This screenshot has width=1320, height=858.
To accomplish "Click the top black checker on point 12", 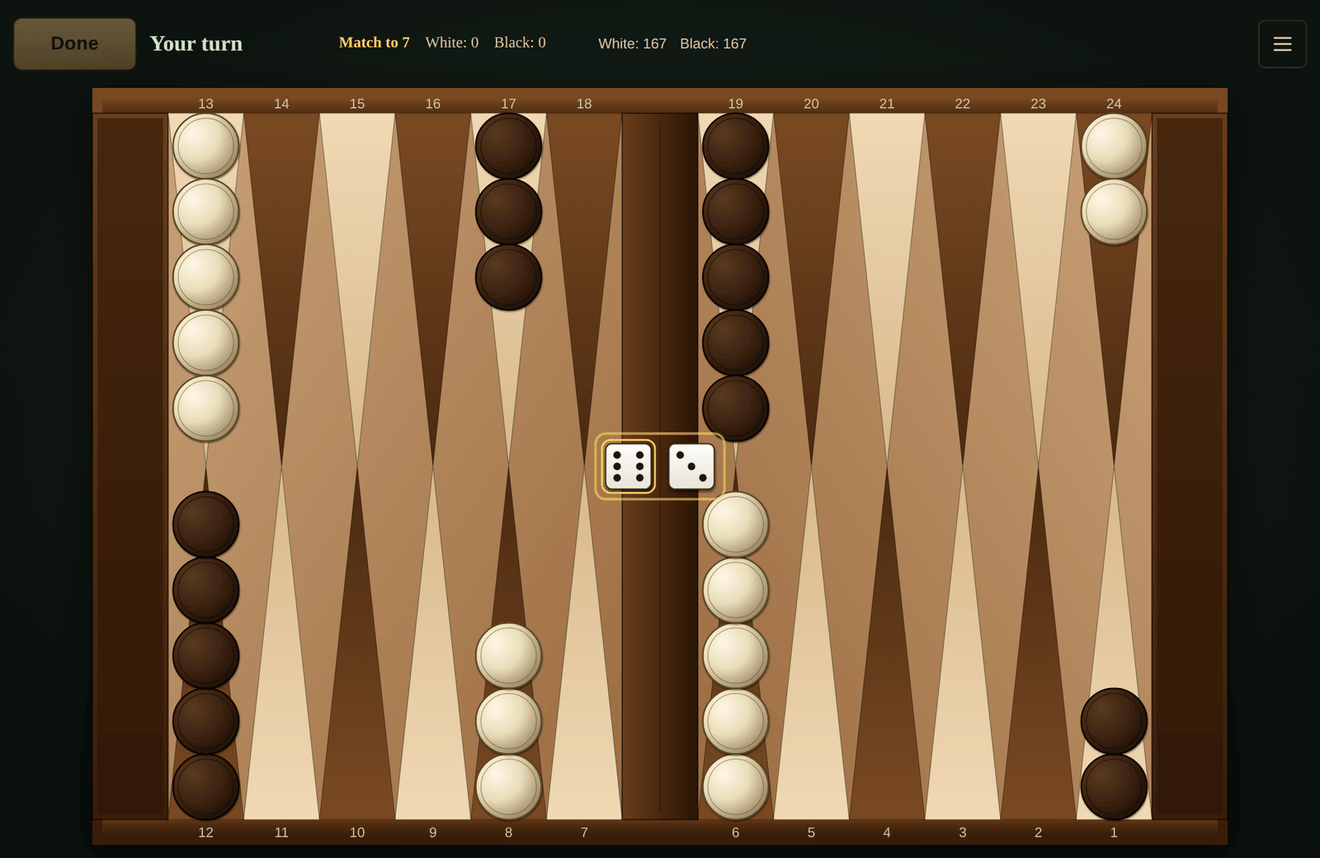I will click(206, 524).
